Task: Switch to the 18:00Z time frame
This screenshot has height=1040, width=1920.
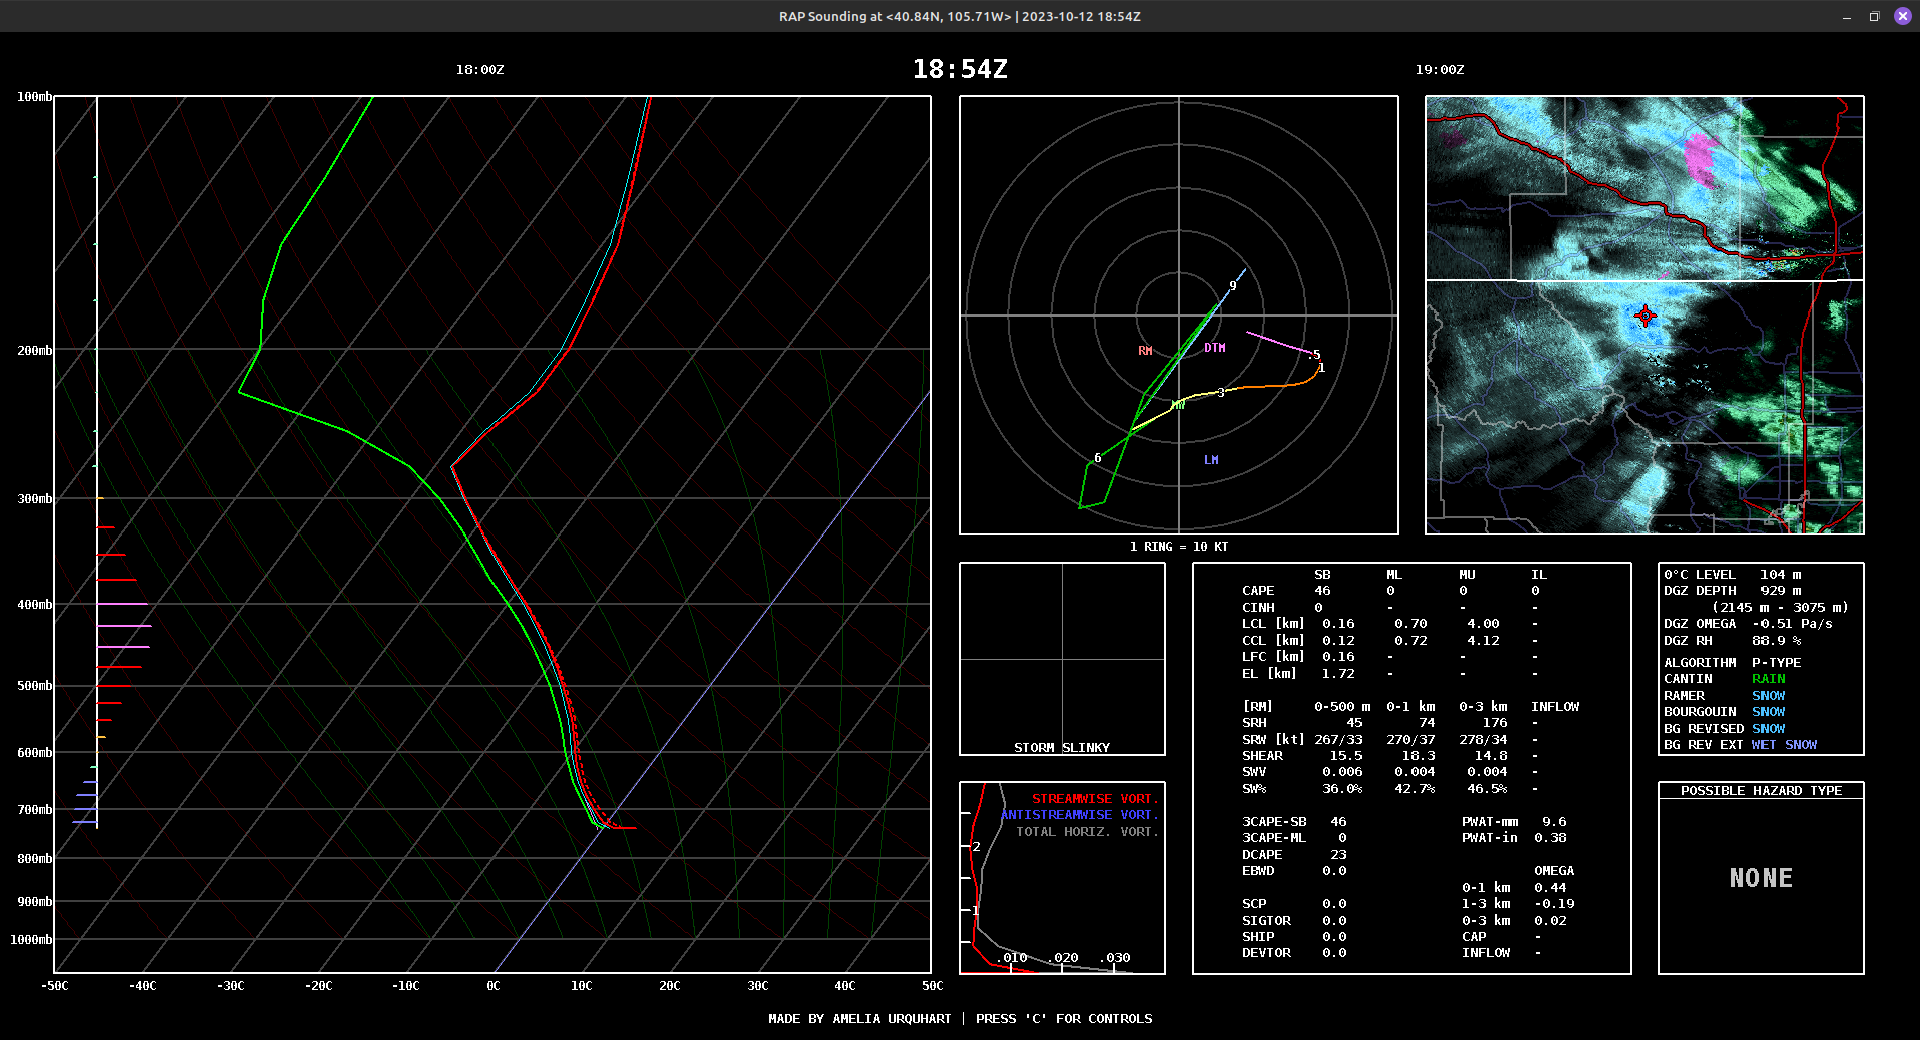Action: [480, 70]
